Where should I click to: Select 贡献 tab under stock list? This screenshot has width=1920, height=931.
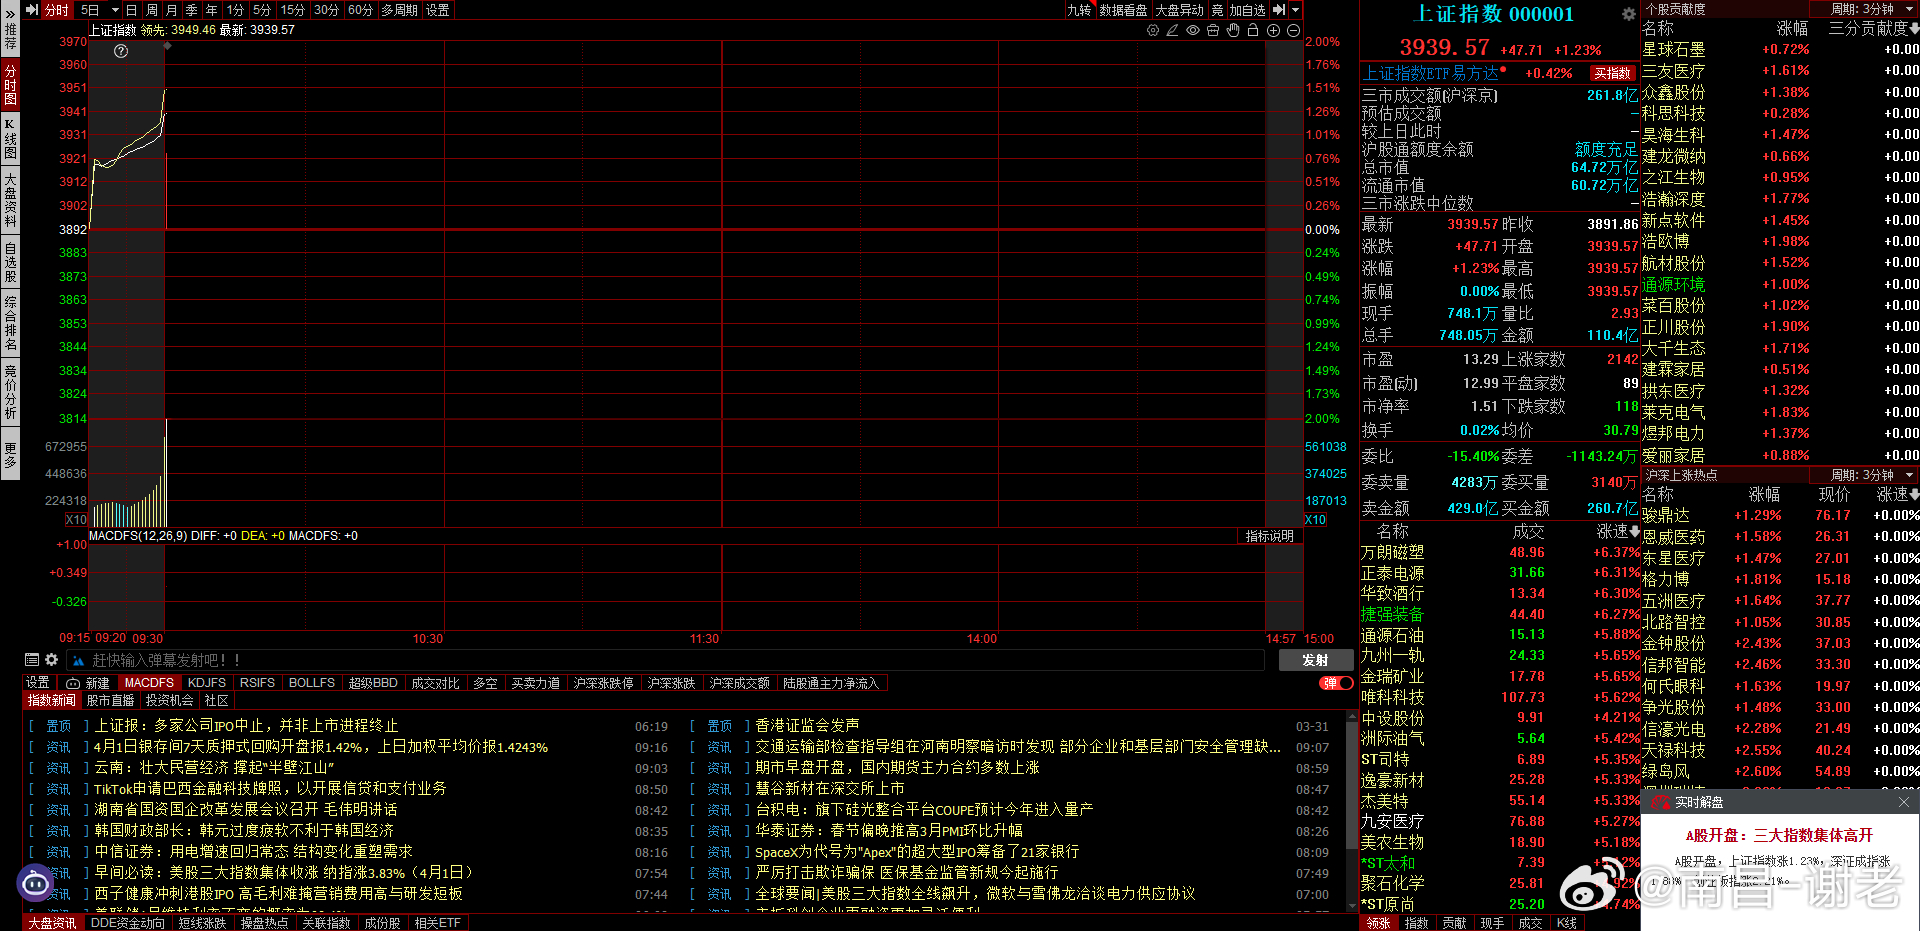click(x=1454, y=923)
